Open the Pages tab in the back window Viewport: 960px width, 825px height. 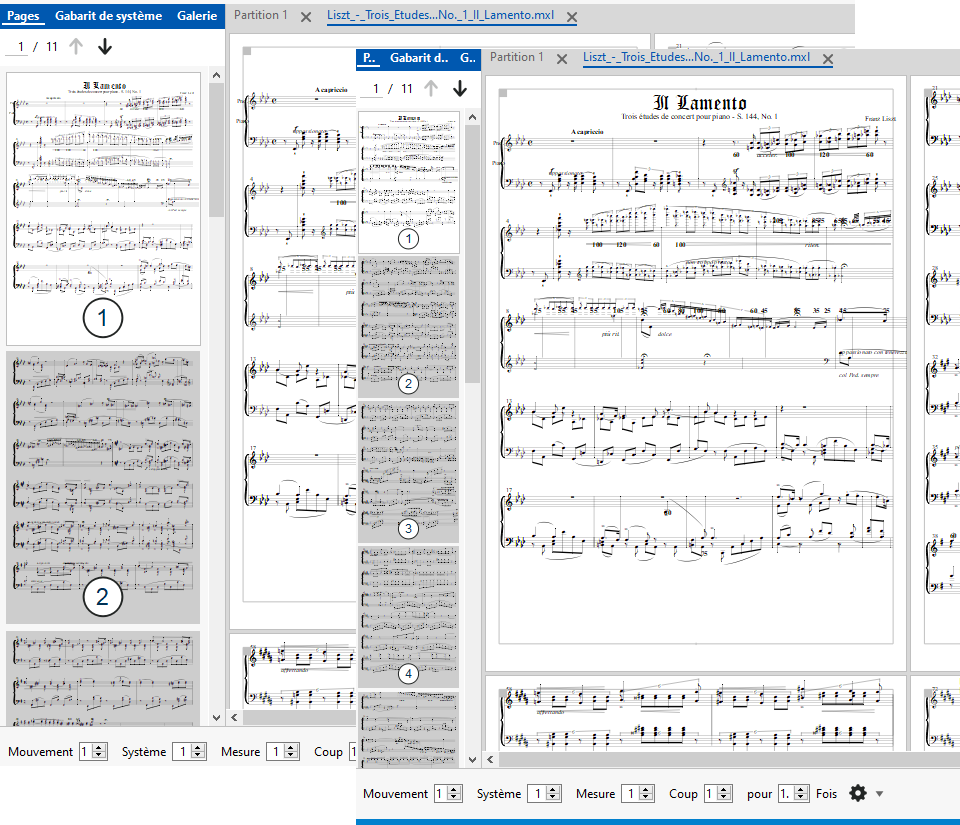tap(23, 15)
